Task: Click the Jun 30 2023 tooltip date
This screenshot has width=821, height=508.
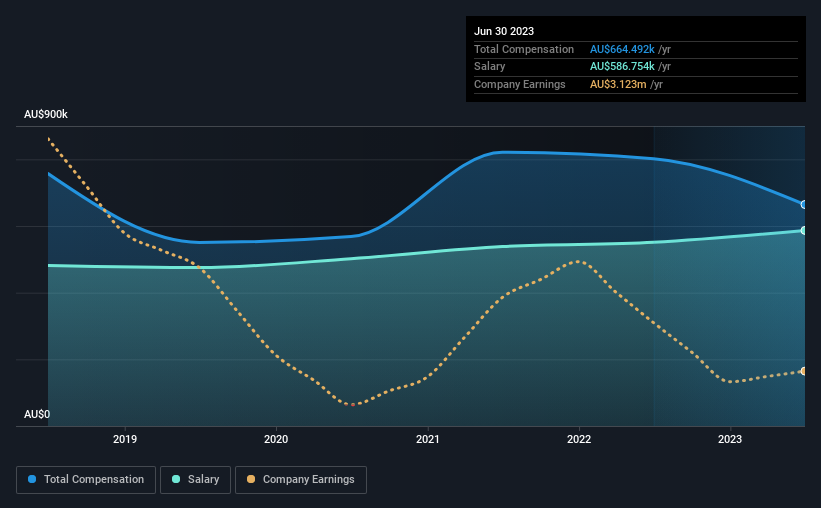Action: tap(504, 31)
